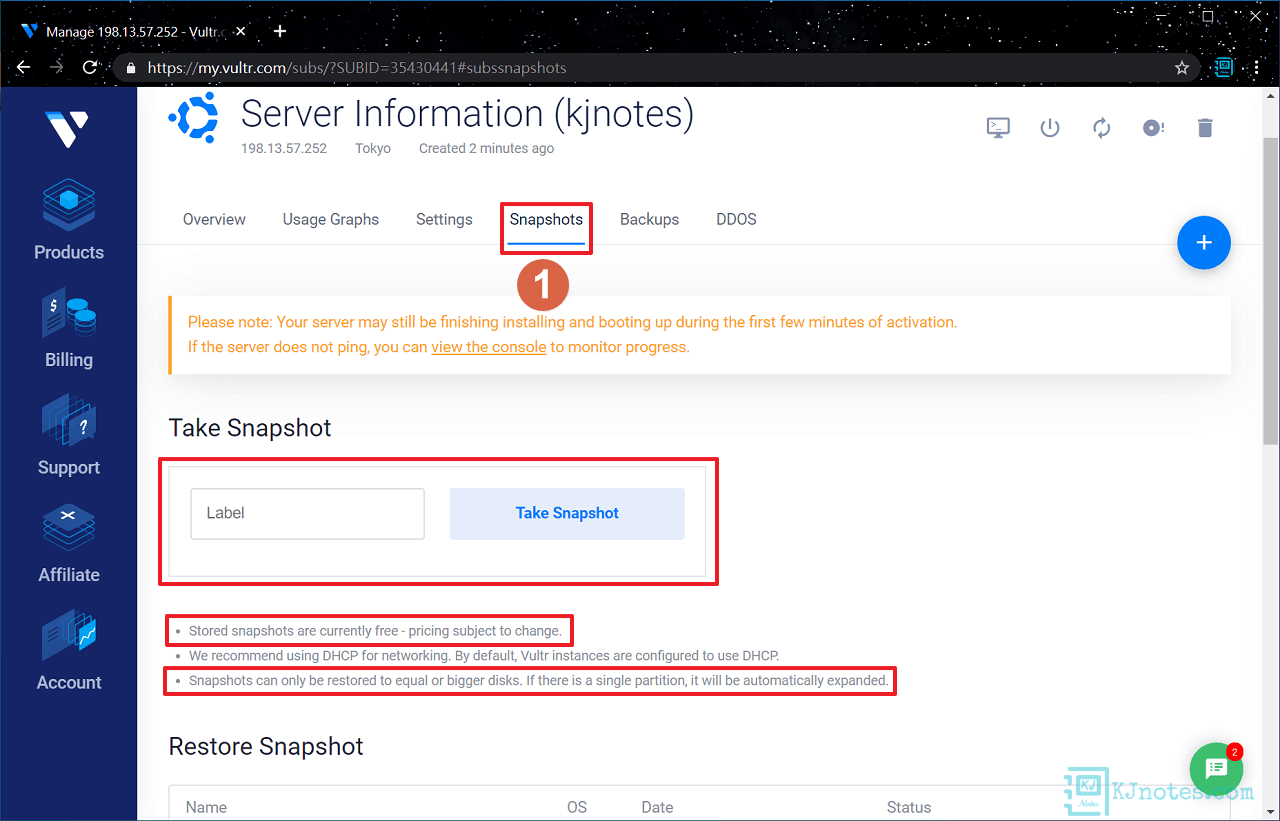Click the 'Date' column header
This screenshot has width=1280, height=821.
657,807
